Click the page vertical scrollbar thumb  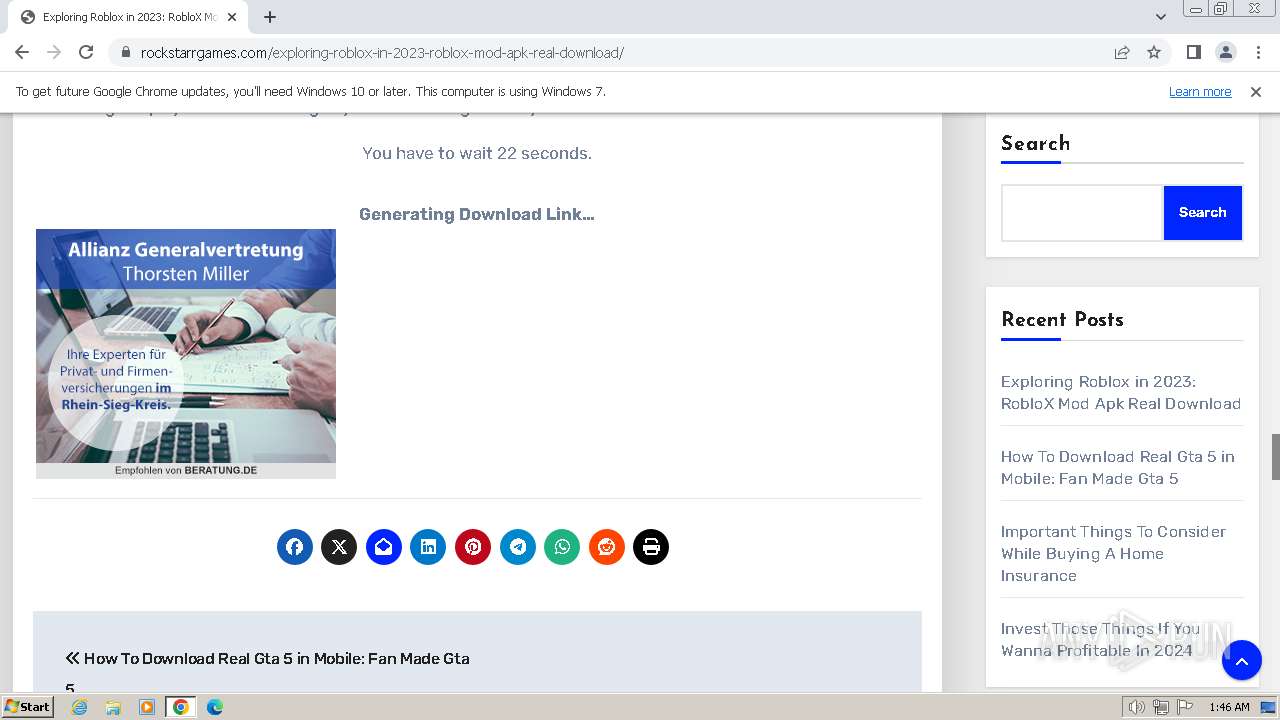tap(1275, 457)
